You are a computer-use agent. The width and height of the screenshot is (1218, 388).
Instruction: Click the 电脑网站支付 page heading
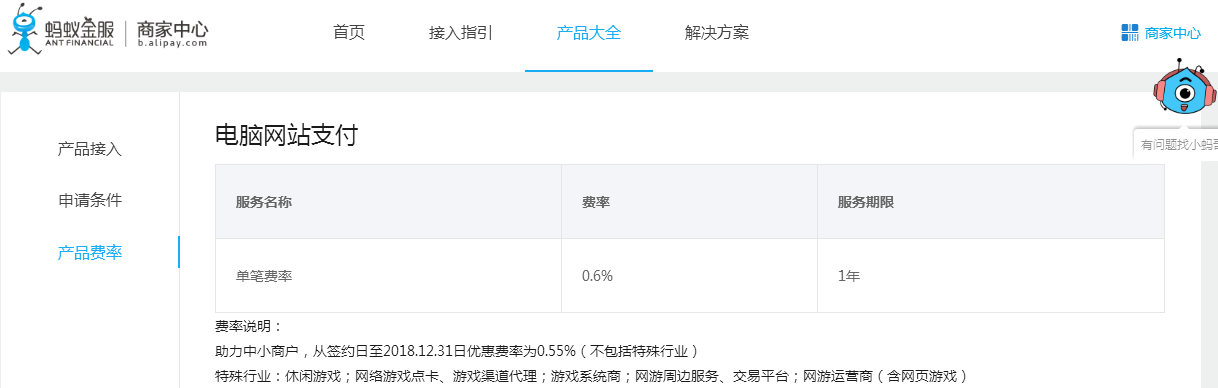point(286,136)
